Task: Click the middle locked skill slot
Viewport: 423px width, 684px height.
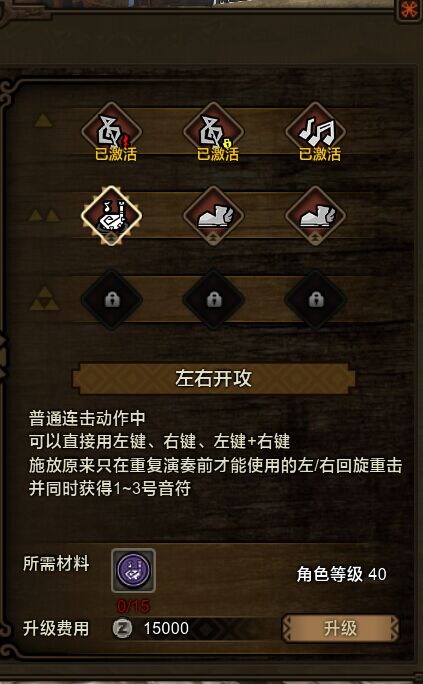Action: coord(214,300)
